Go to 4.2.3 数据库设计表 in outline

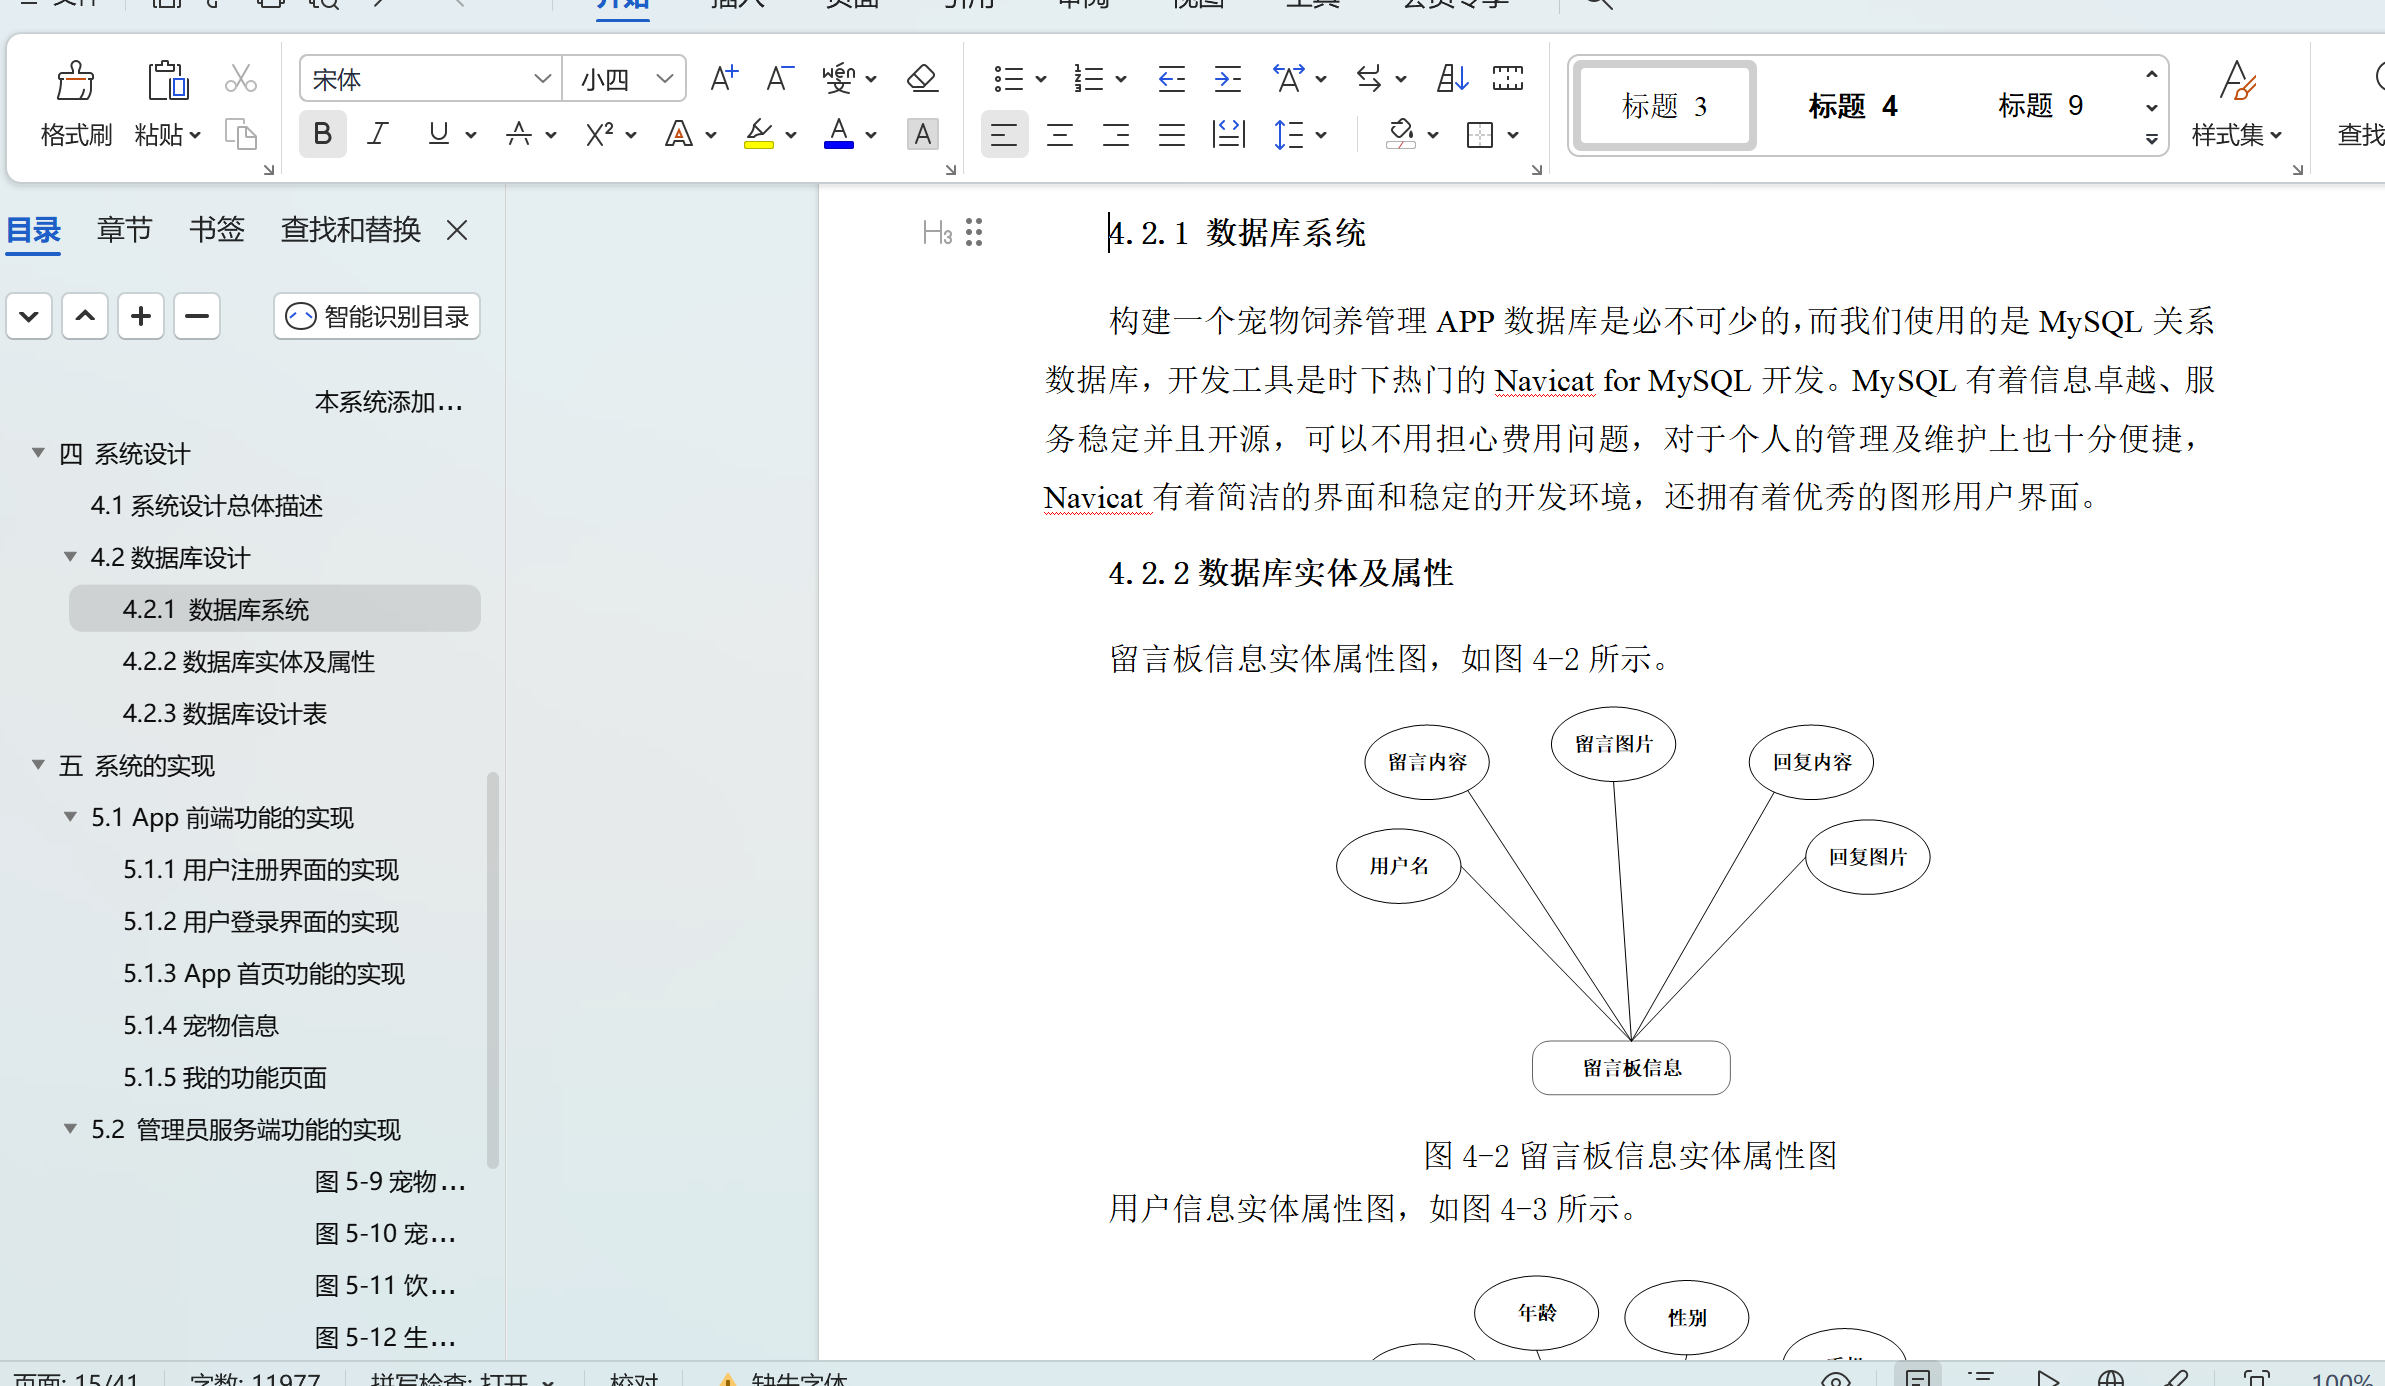224,713
